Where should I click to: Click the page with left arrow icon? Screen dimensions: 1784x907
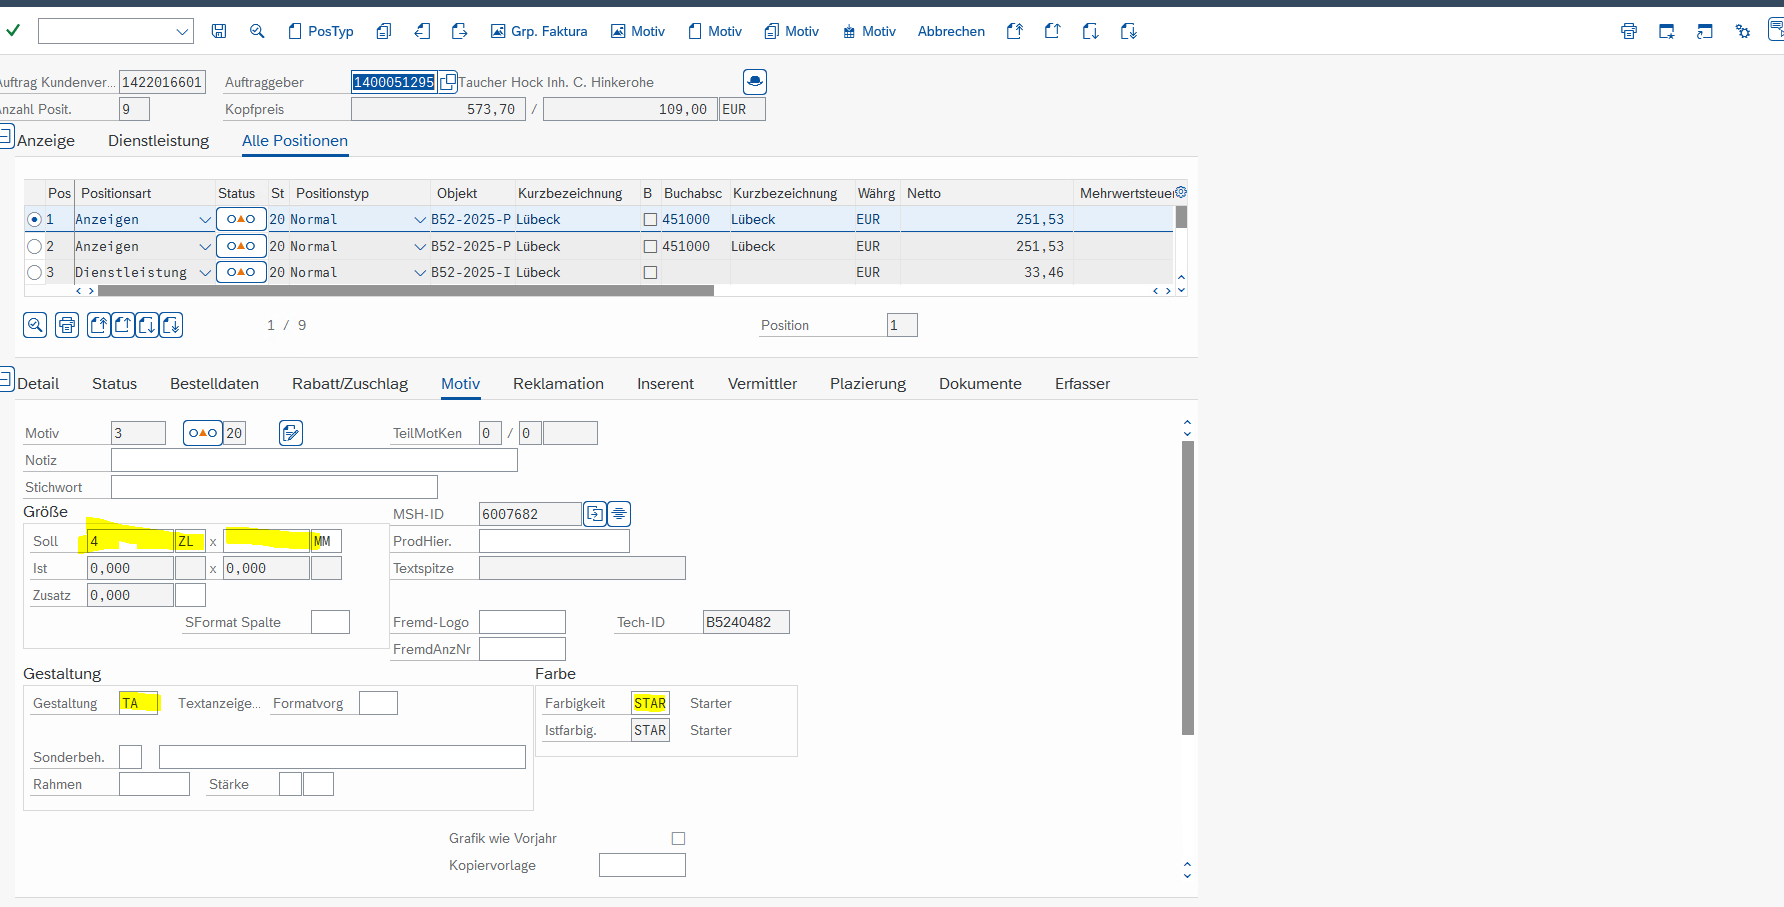tap(422, 31)
